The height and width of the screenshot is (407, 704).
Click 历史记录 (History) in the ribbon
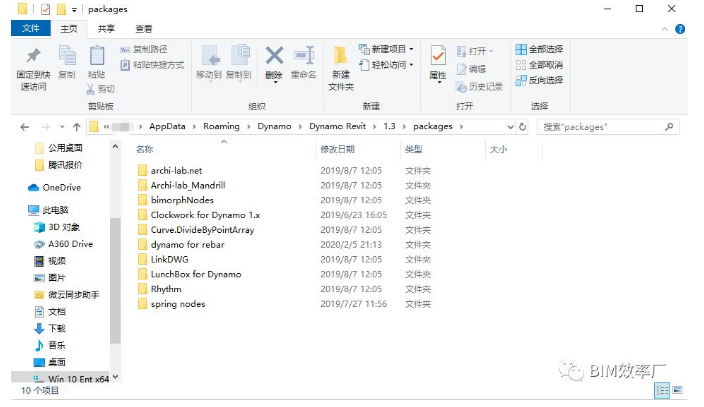[480, 87]
